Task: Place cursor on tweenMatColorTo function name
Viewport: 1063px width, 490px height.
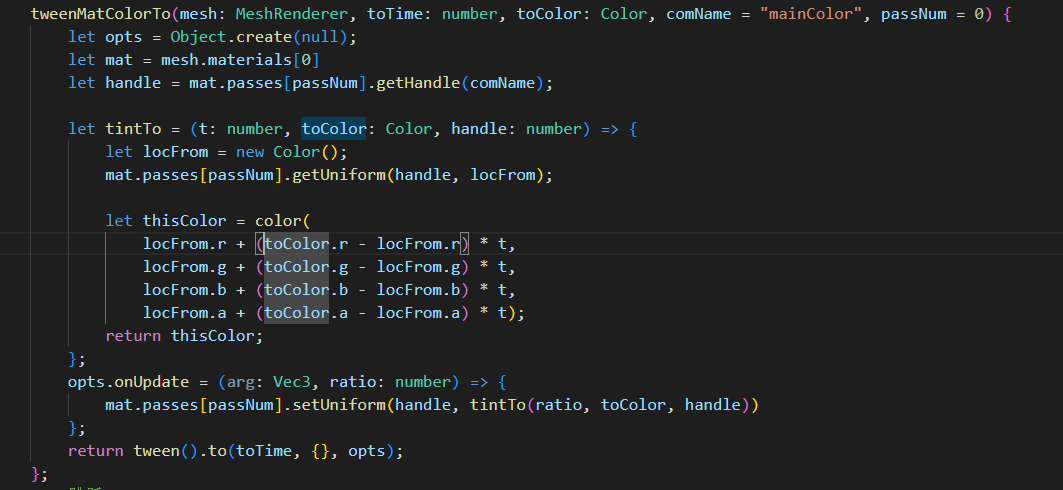Action: click(100, 14)
